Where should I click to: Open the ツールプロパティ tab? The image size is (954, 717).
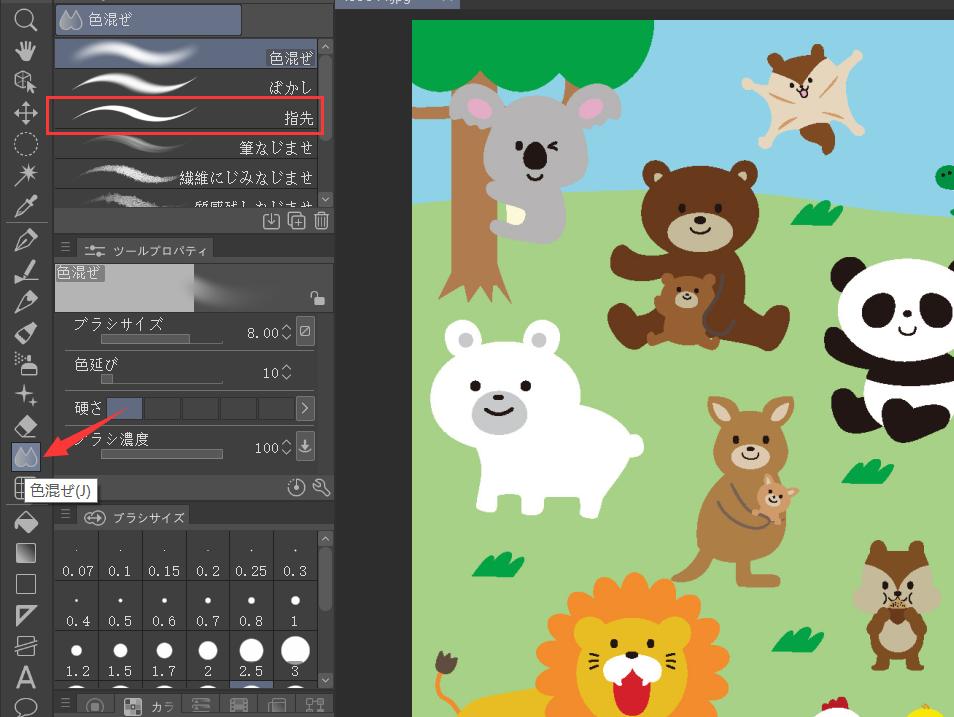tap(145, 250)
